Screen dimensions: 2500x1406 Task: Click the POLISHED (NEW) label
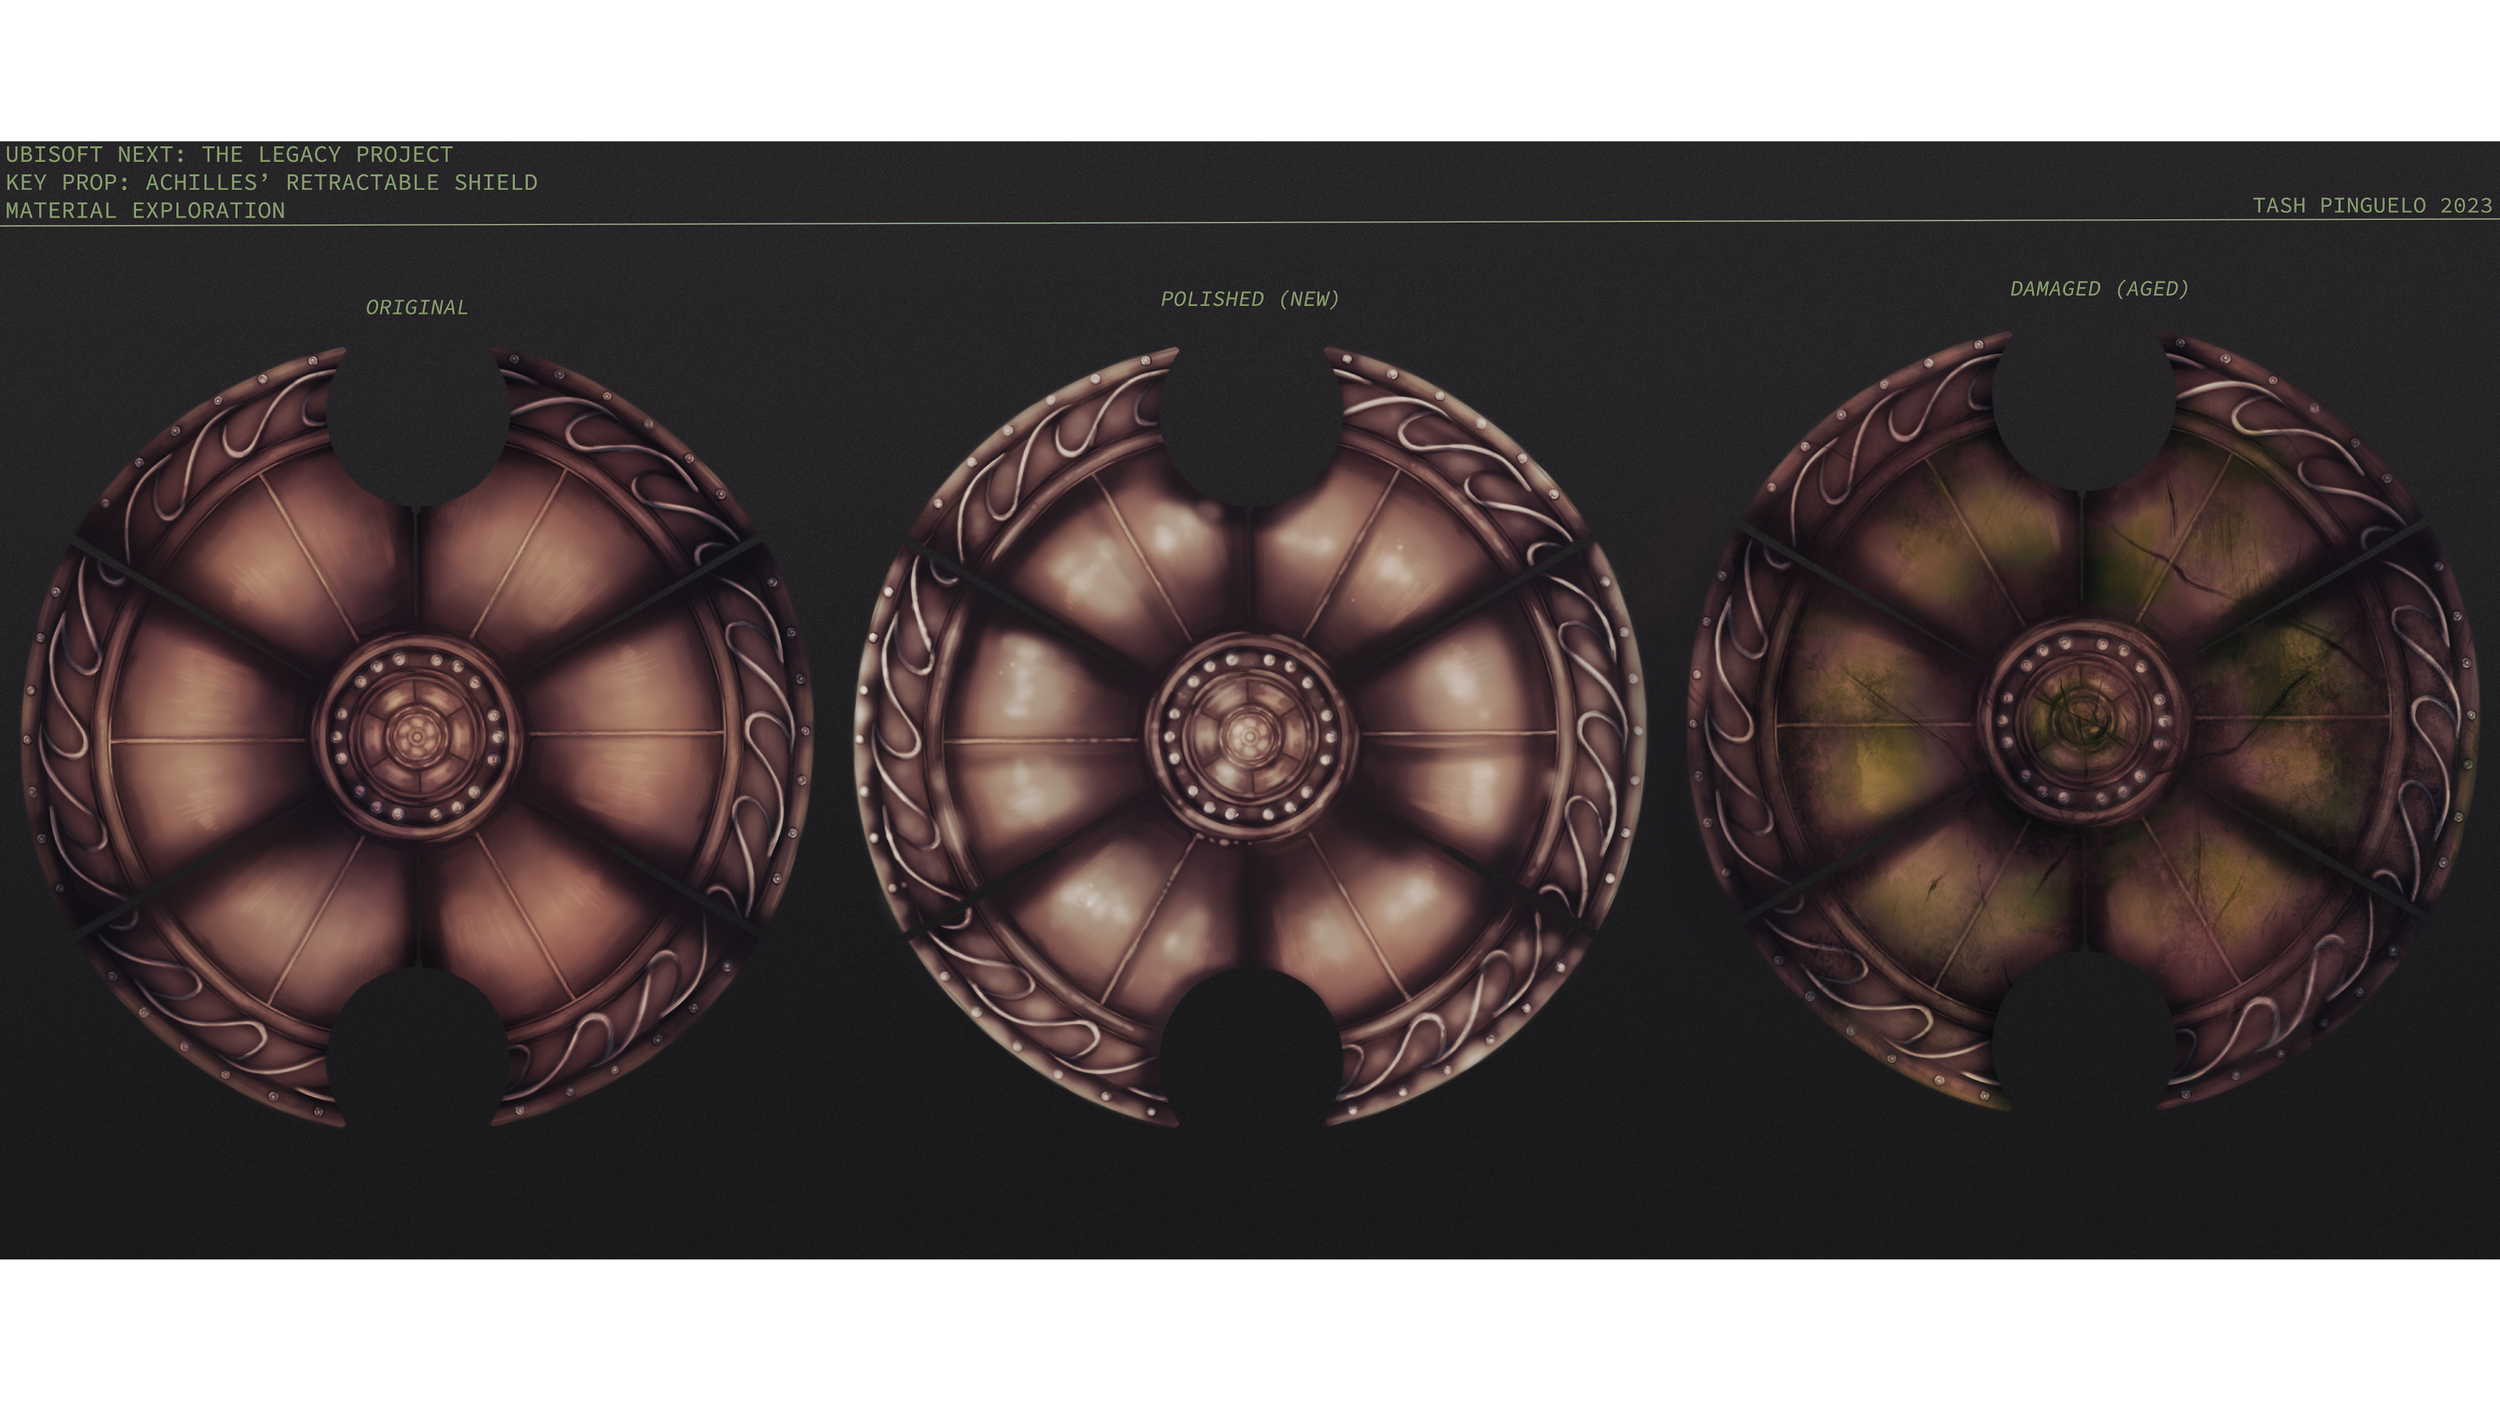[x=1249, y=299]
